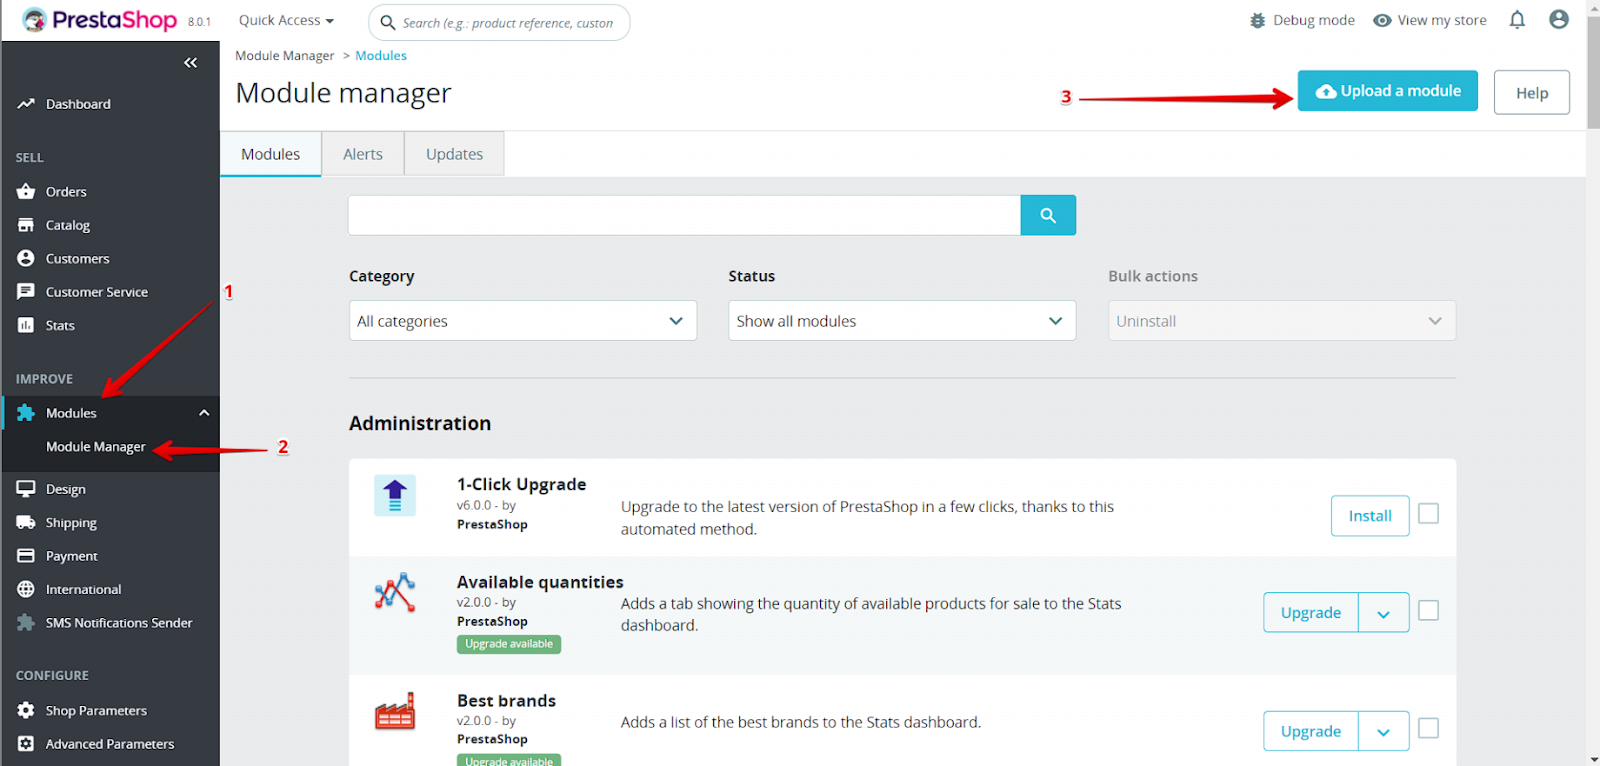Viewport: 1600px width, 766px height.
Task: Click the Debug mode label
Action: pos(1314,20)
